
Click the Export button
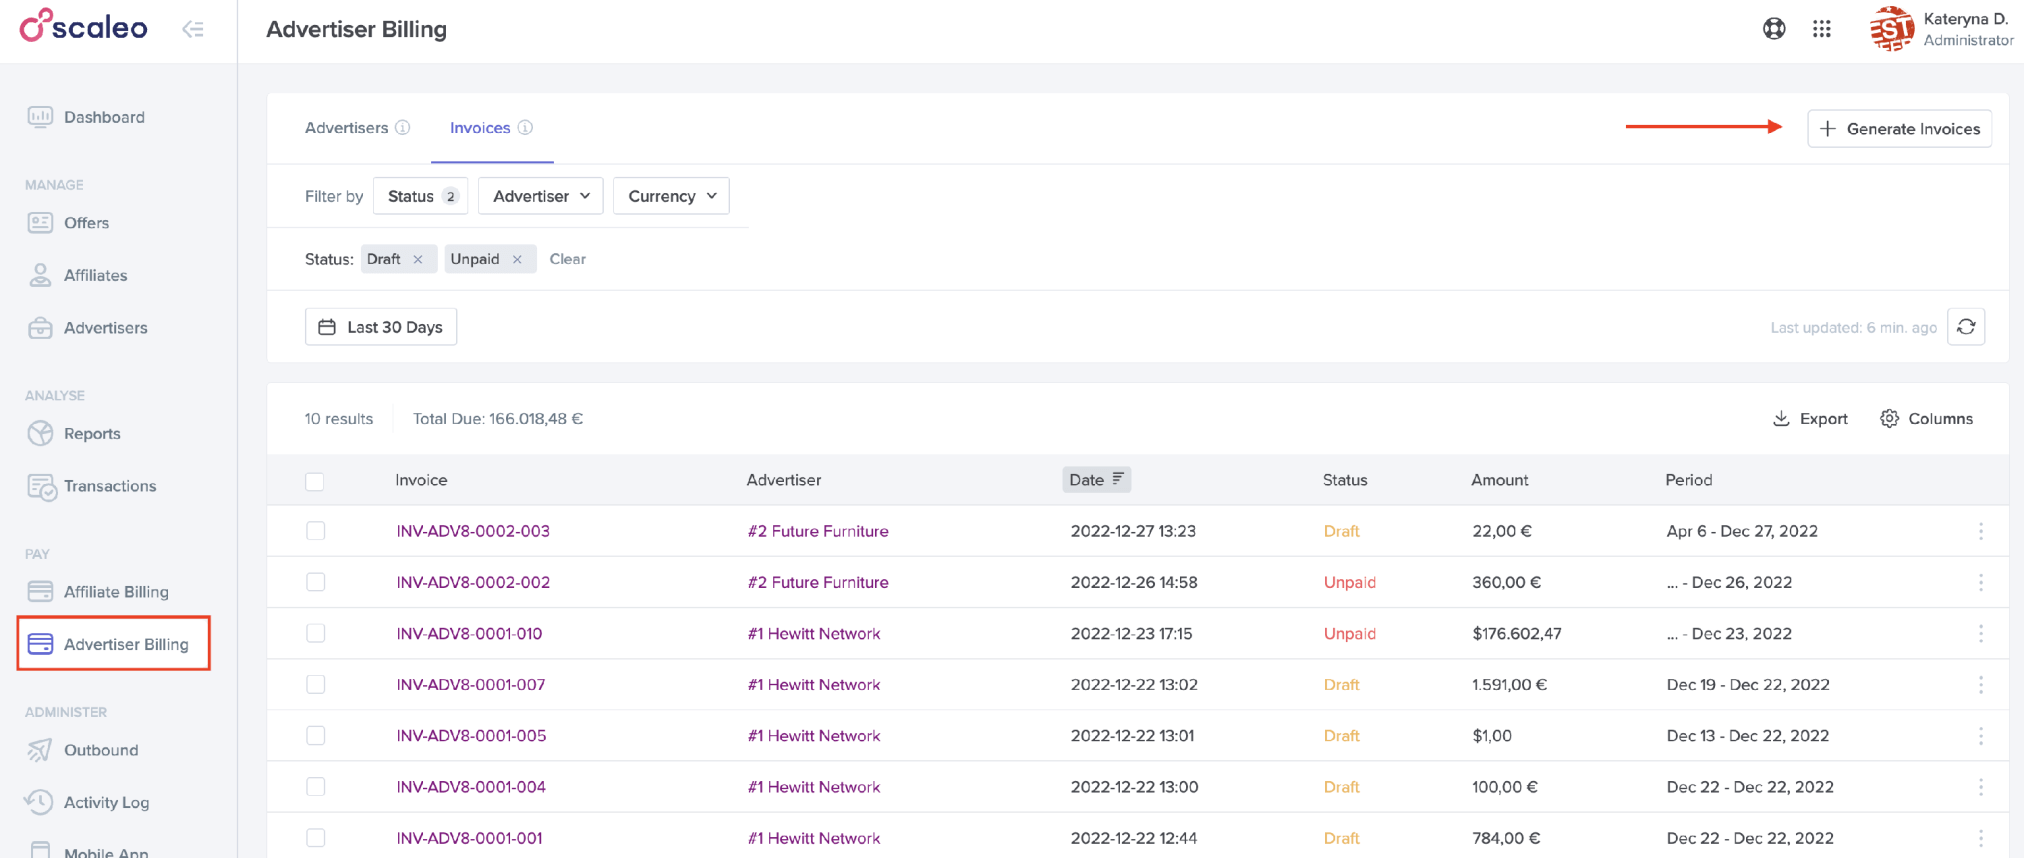click(1810, 419)
